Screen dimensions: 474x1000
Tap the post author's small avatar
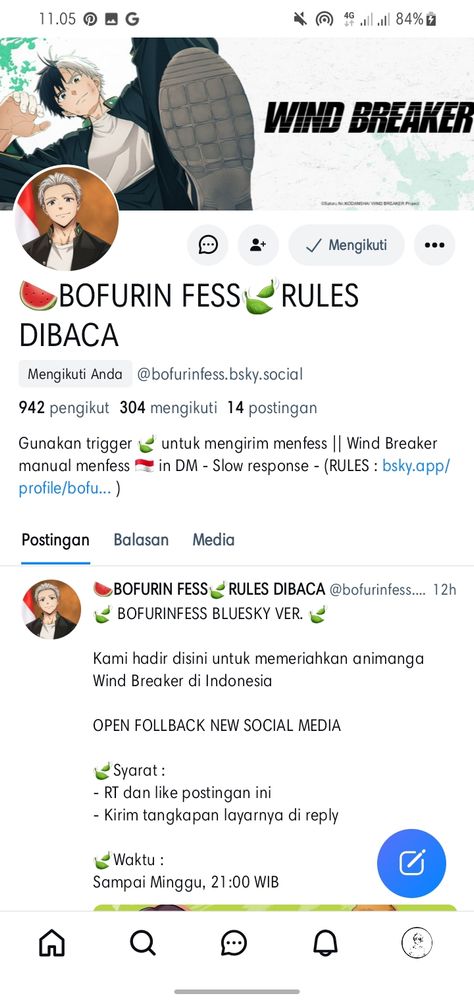click(x=52, y=609)
